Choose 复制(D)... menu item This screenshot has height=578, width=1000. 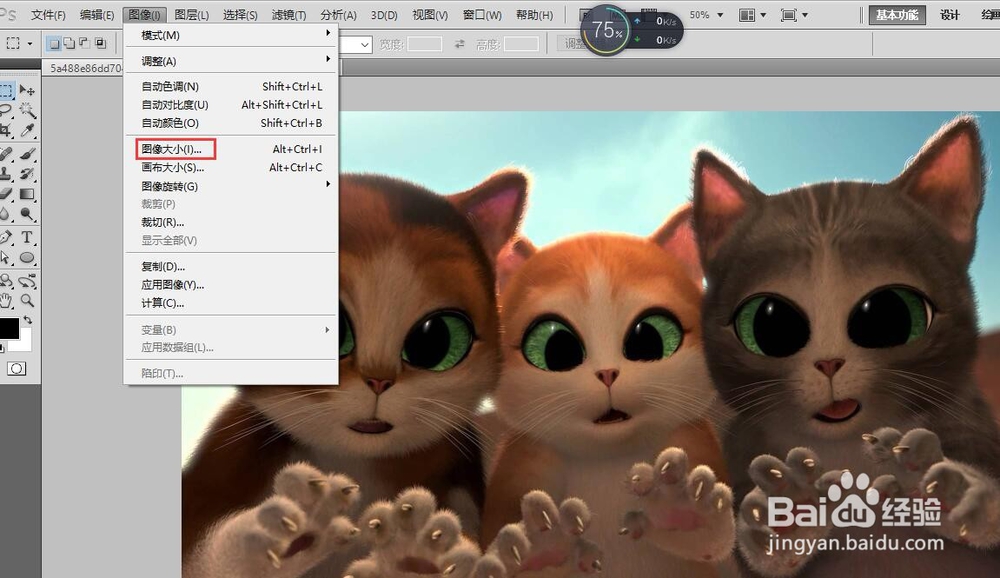pyautogui.click(x=231, y=266)
